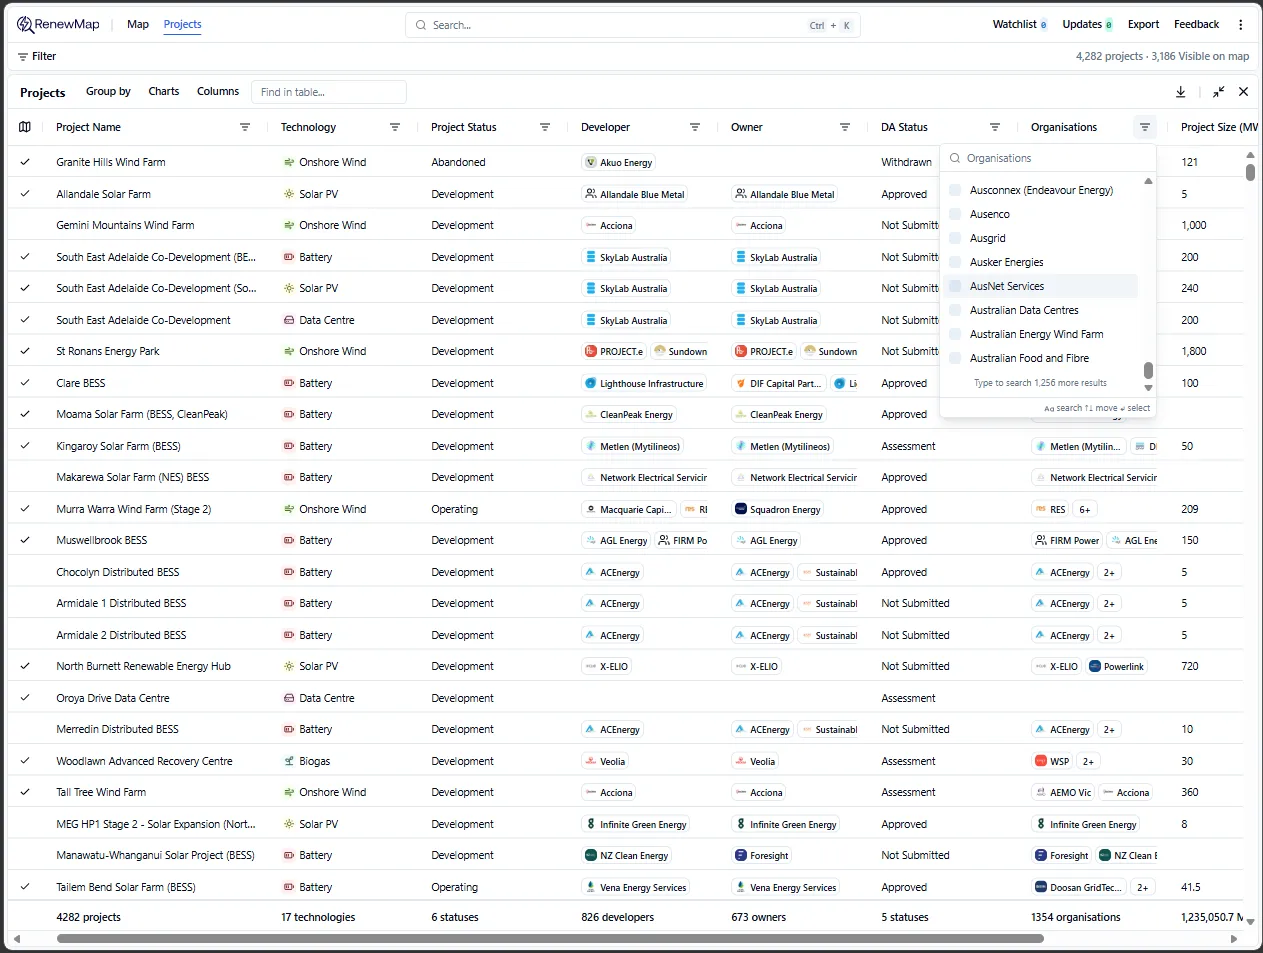1263x953 pixels.
Task: Click the filter icon on Developer column
Action: coord(695,127)
